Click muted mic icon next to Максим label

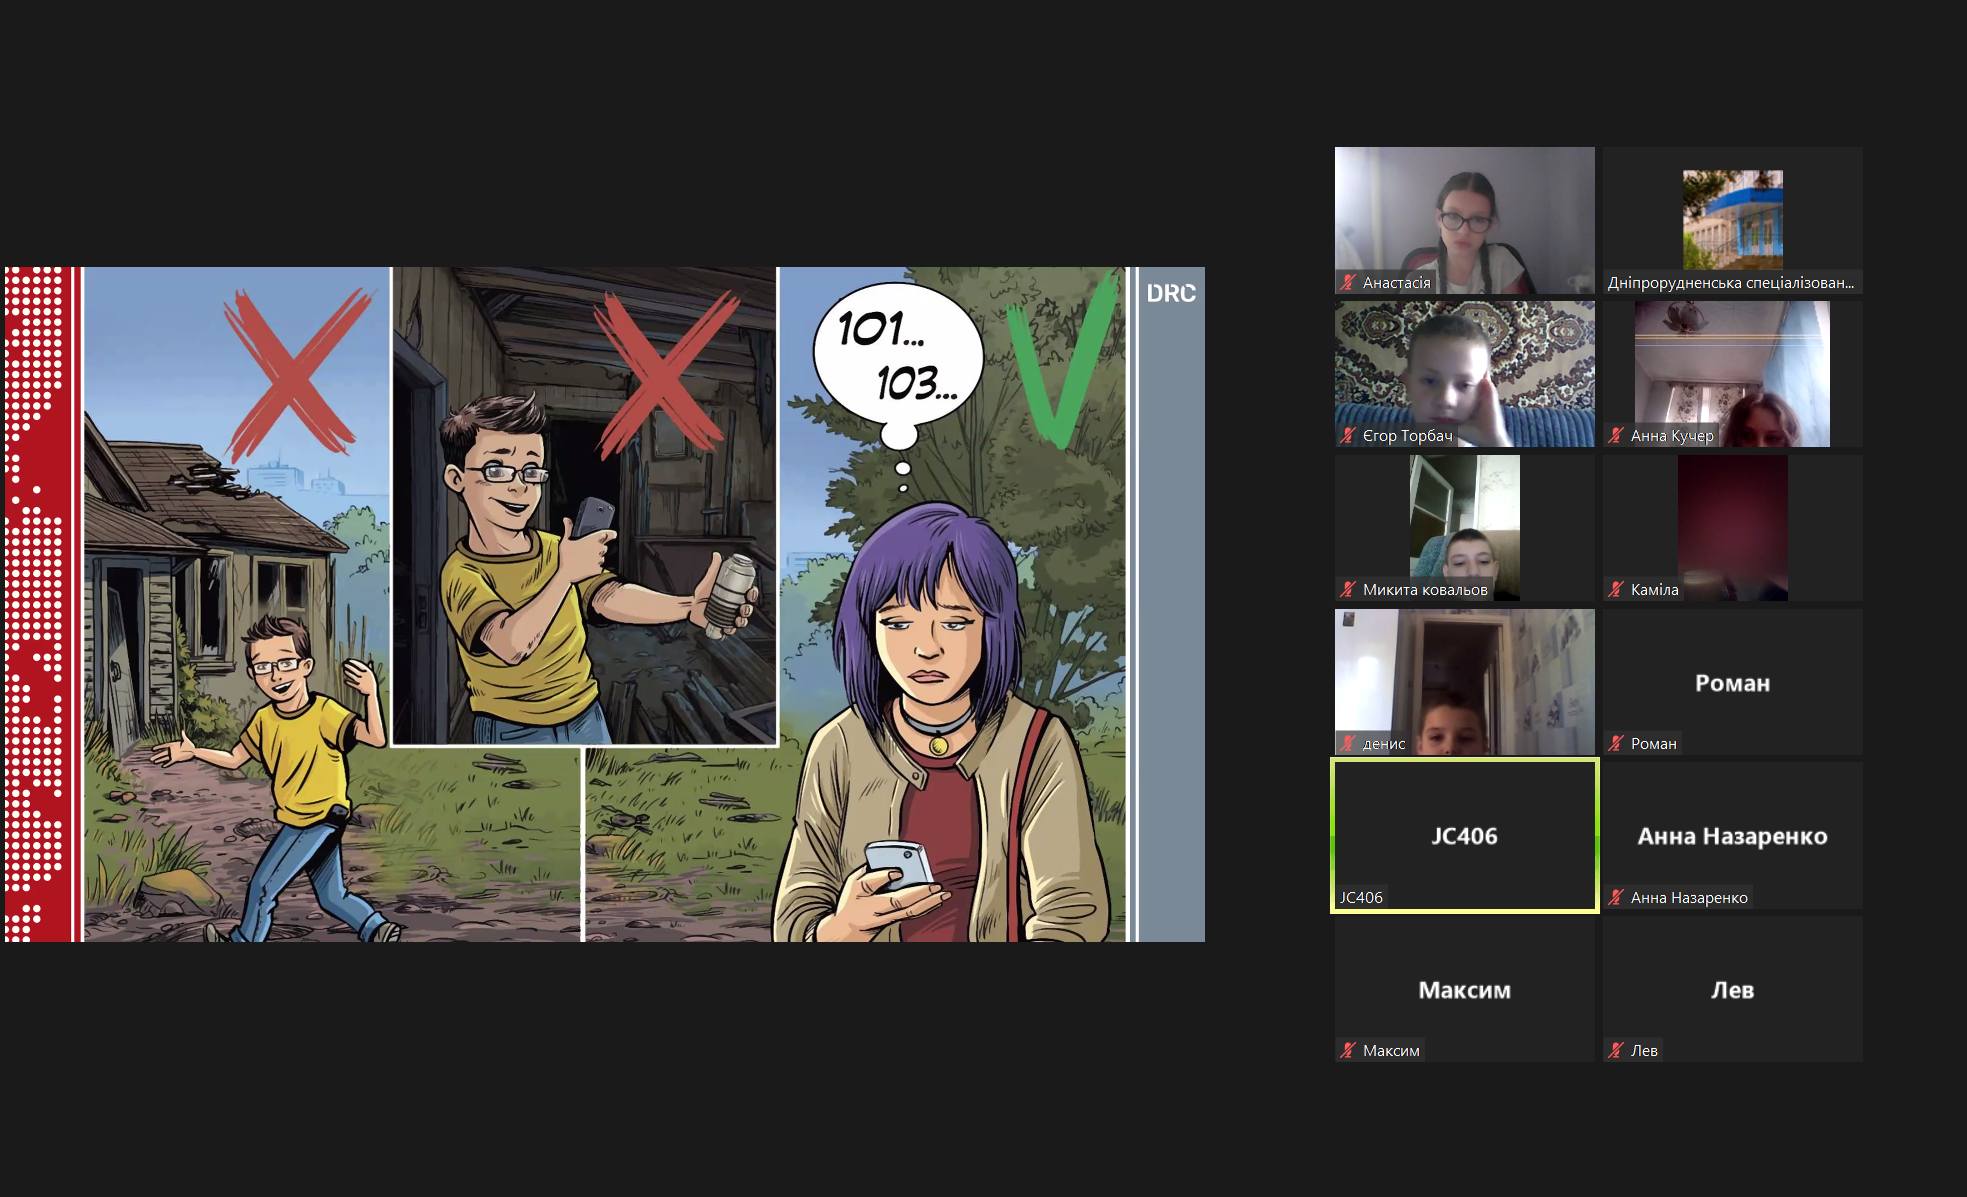coord(1348,1050)
